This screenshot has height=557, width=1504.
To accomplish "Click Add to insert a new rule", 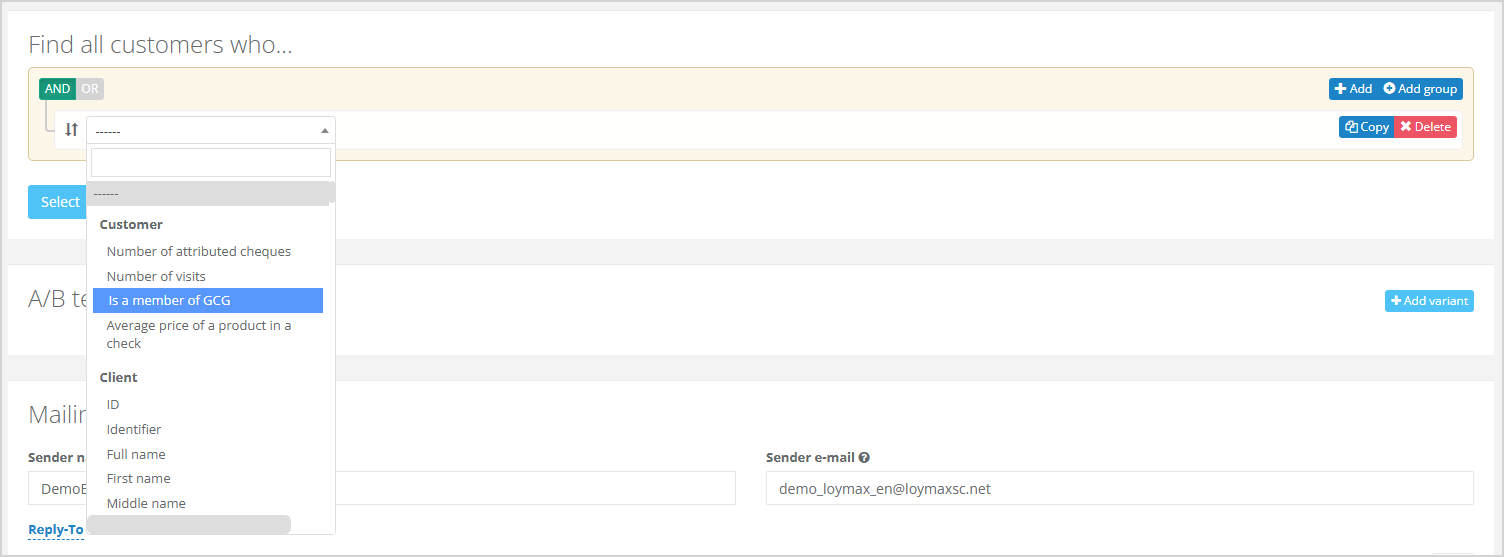I will (x=1353, y=89).
